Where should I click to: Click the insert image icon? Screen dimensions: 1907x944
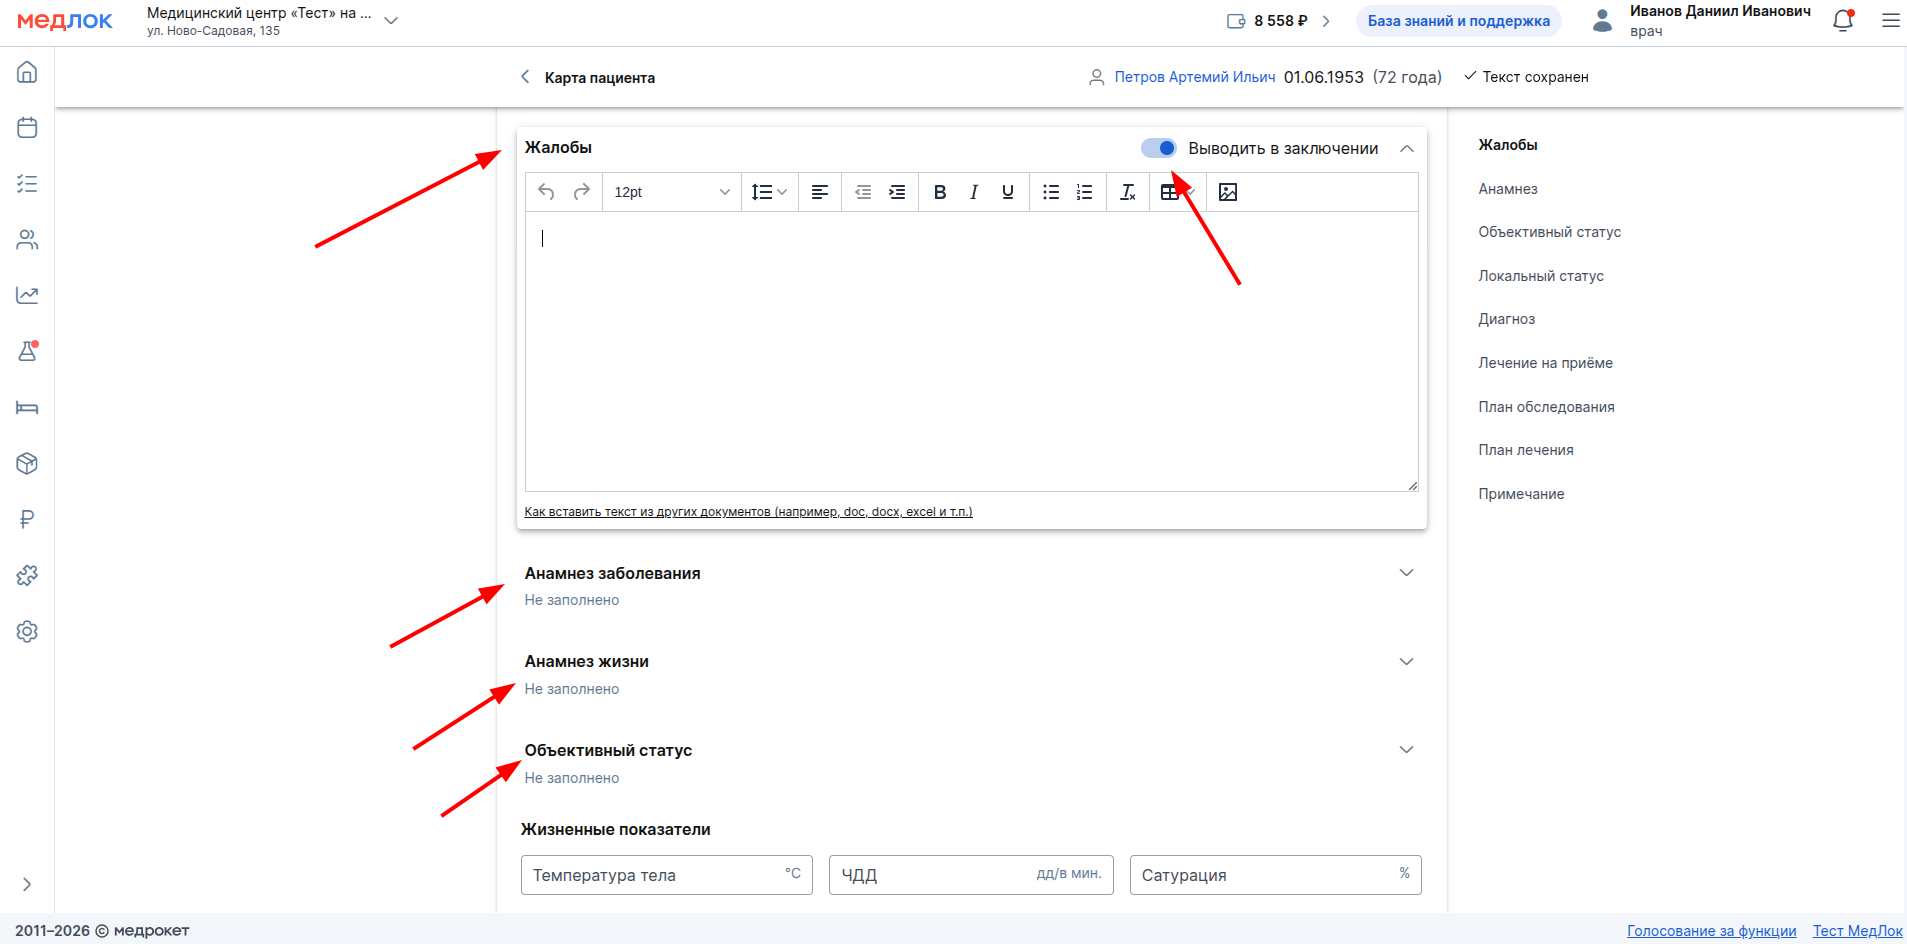1228,192
